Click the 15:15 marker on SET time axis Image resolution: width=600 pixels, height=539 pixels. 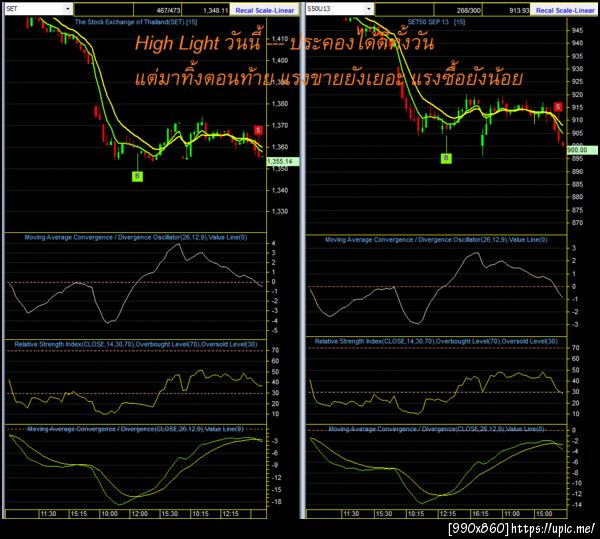point(79,514)
